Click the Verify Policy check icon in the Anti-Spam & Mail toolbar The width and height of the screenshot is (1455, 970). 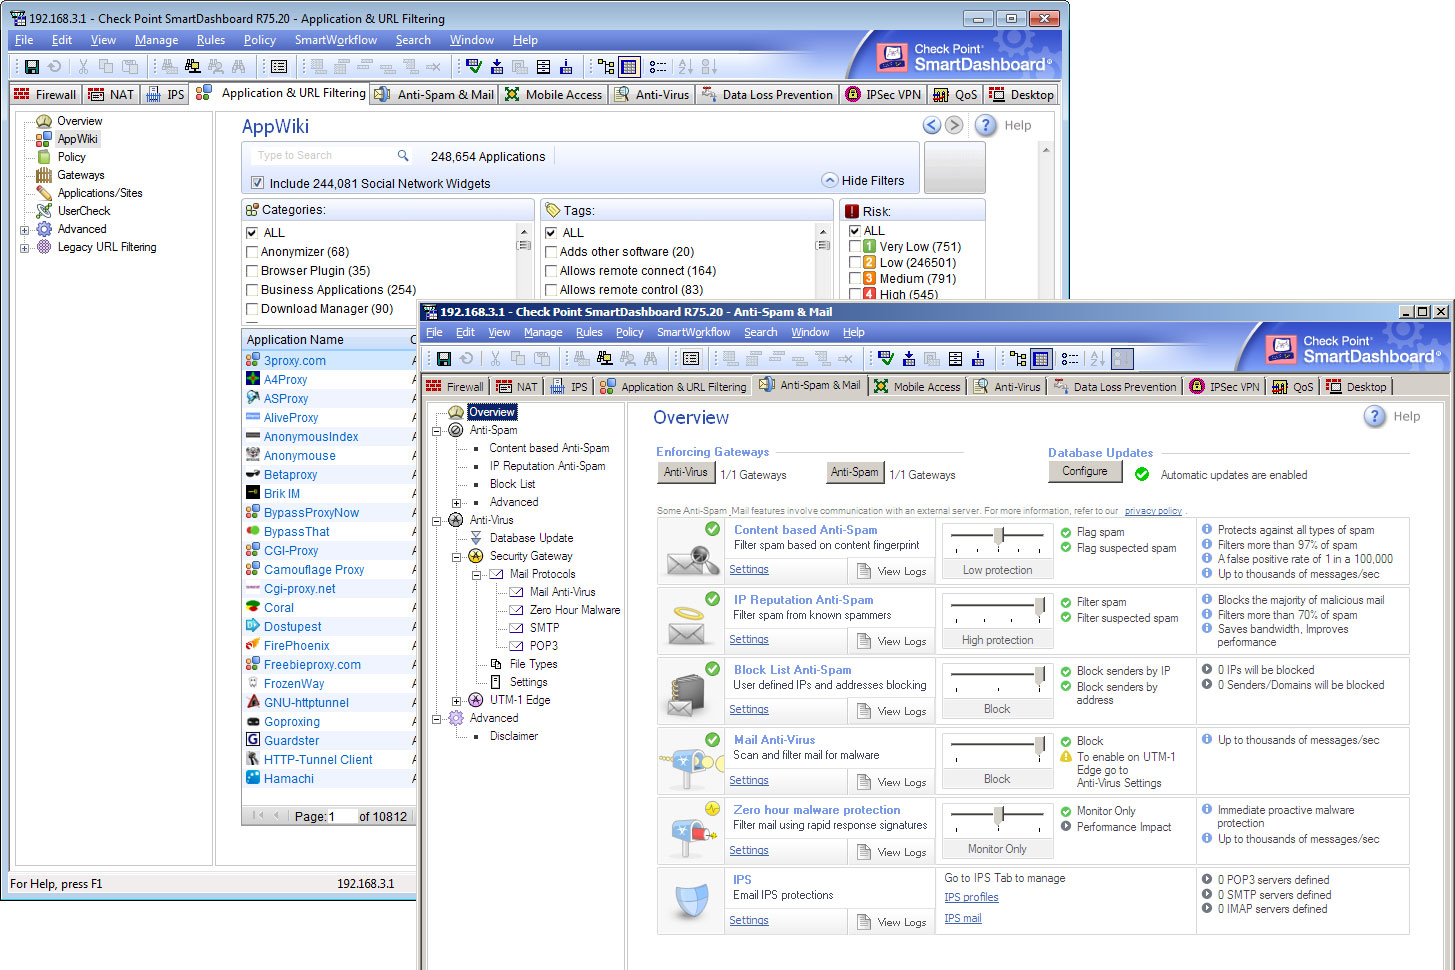tap(886, 359)
